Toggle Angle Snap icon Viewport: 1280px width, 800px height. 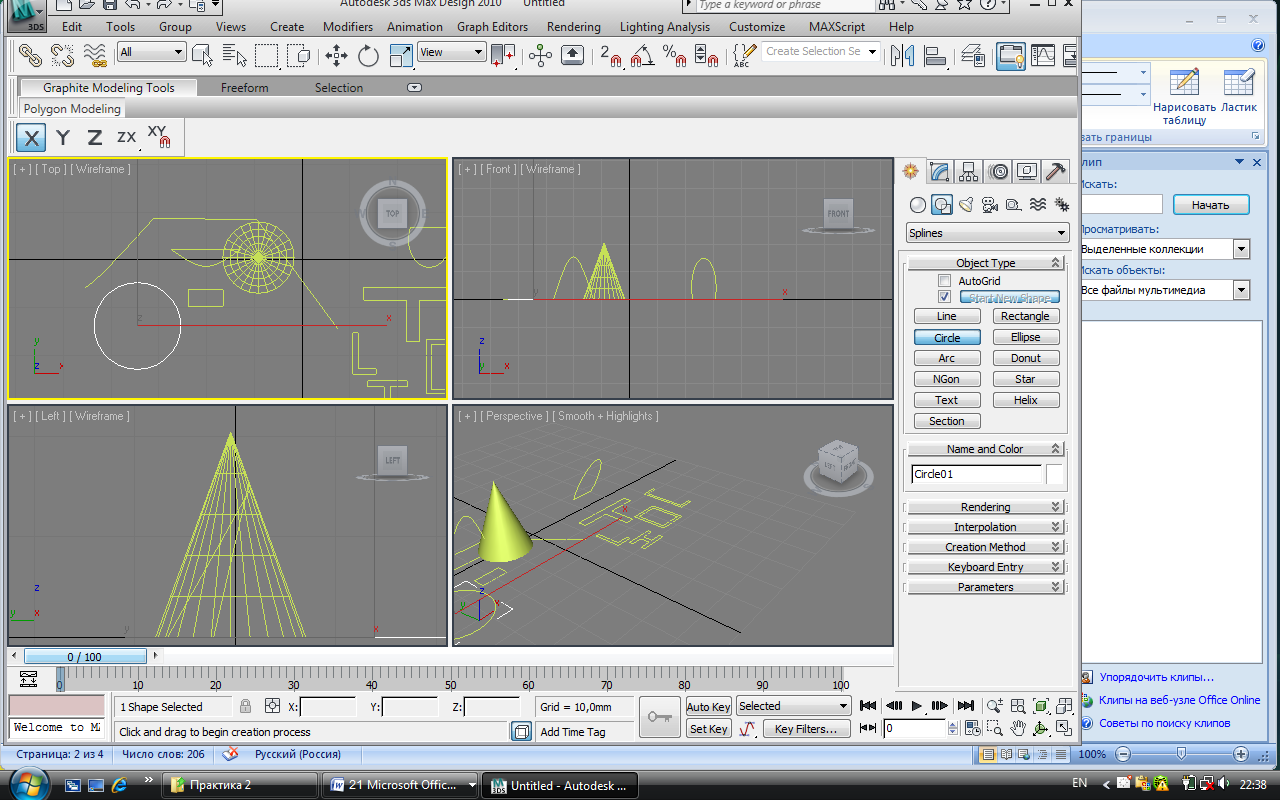642,55
